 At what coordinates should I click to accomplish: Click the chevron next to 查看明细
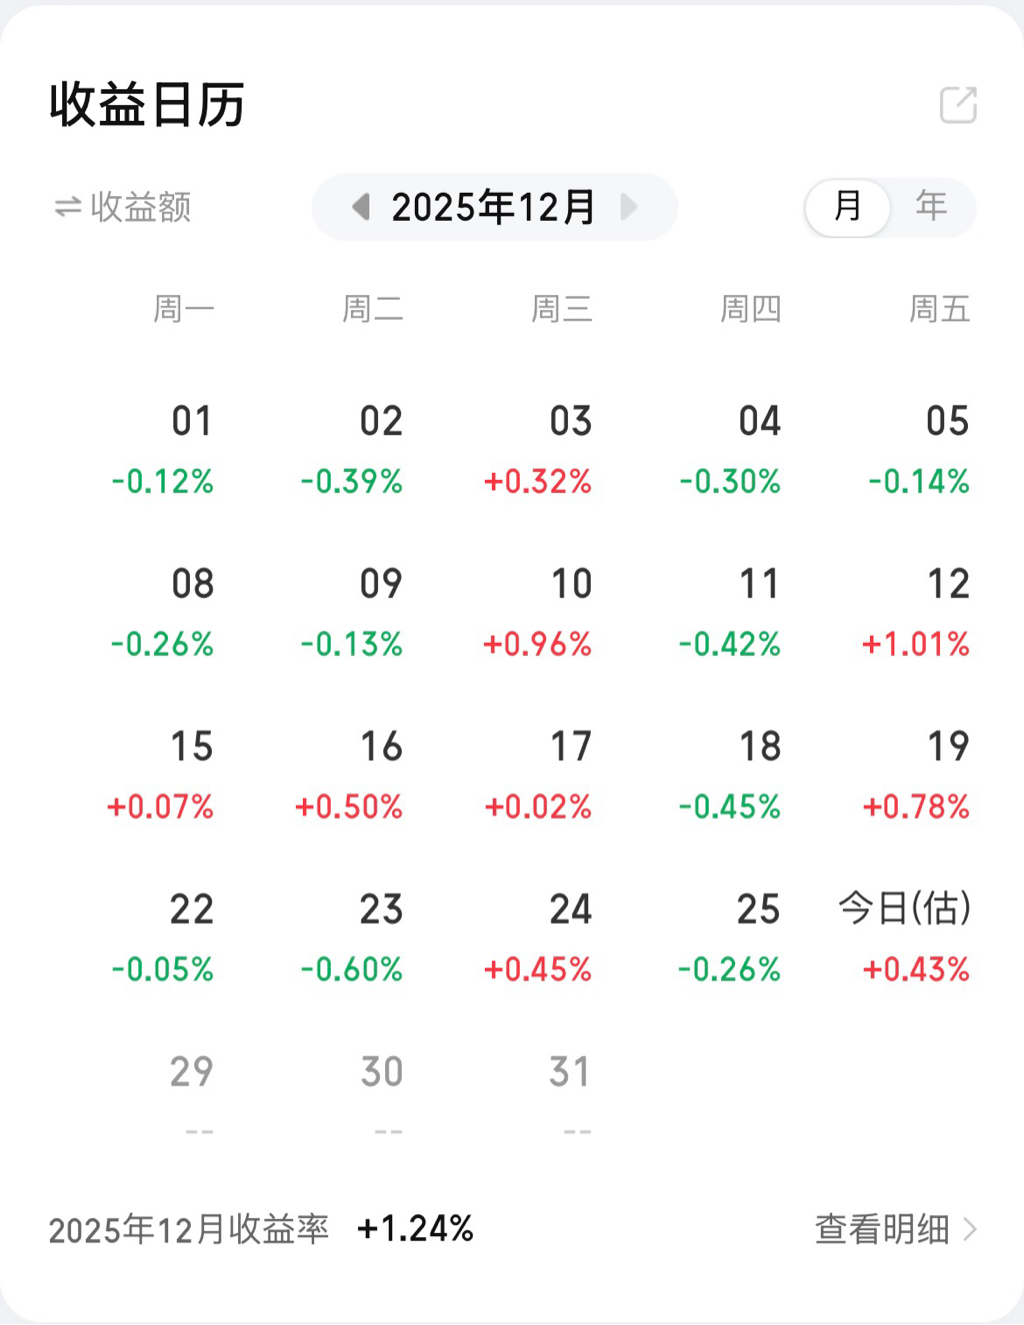pyautogui.click(x=969, y=1229)
